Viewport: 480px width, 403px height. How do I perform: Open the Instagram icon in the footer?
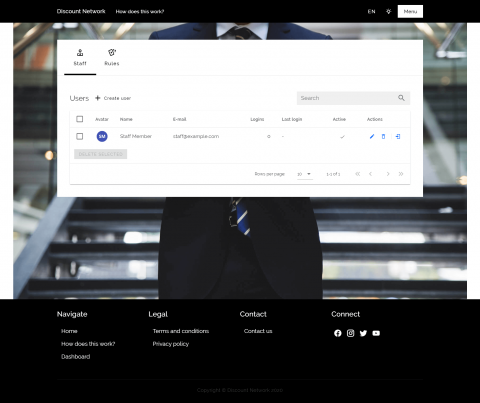tap(350, 333)
